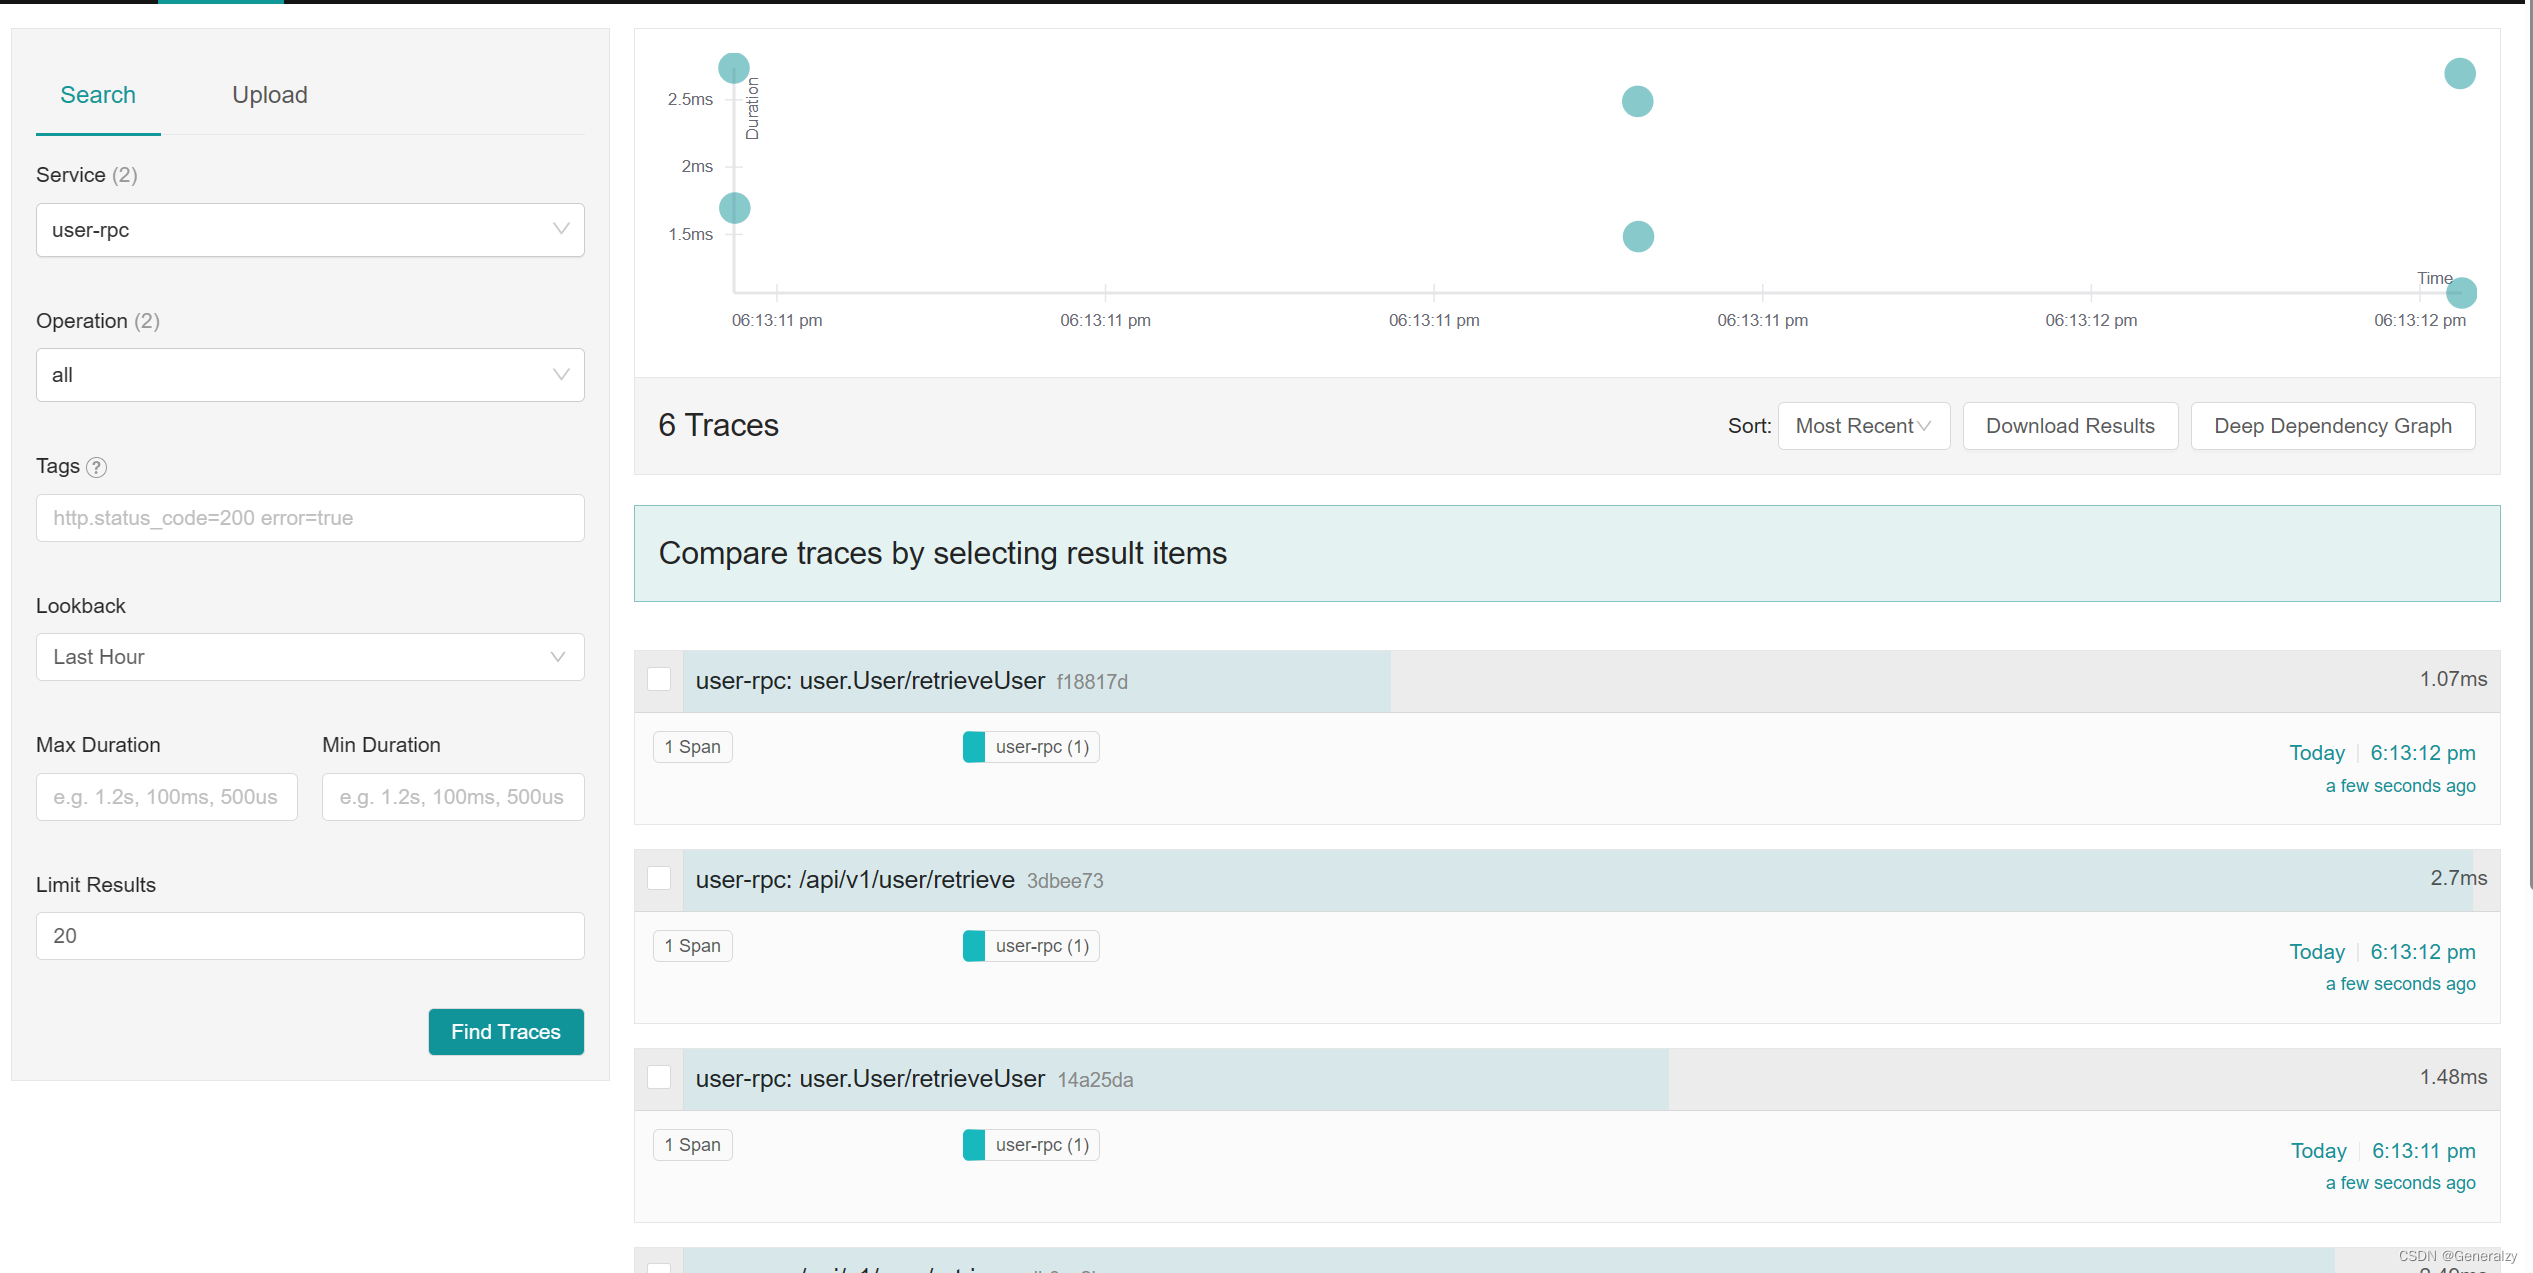The height and width of the screenshot is (1273, 2533).
Task: Click the user-rpc (1) service tag in the 3dbee73 trace
Action: click(x=1041, y=946)
